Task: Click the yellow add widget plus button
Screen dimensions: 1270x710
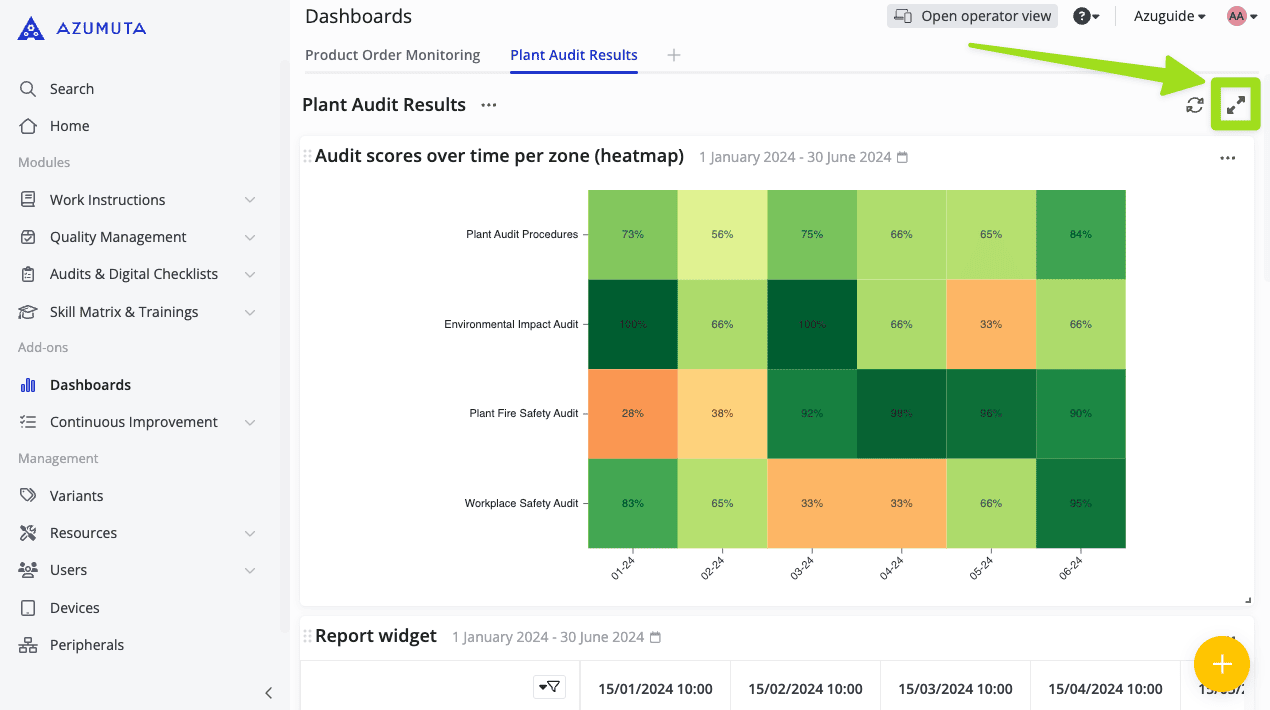Action: tap(1221, 664)
